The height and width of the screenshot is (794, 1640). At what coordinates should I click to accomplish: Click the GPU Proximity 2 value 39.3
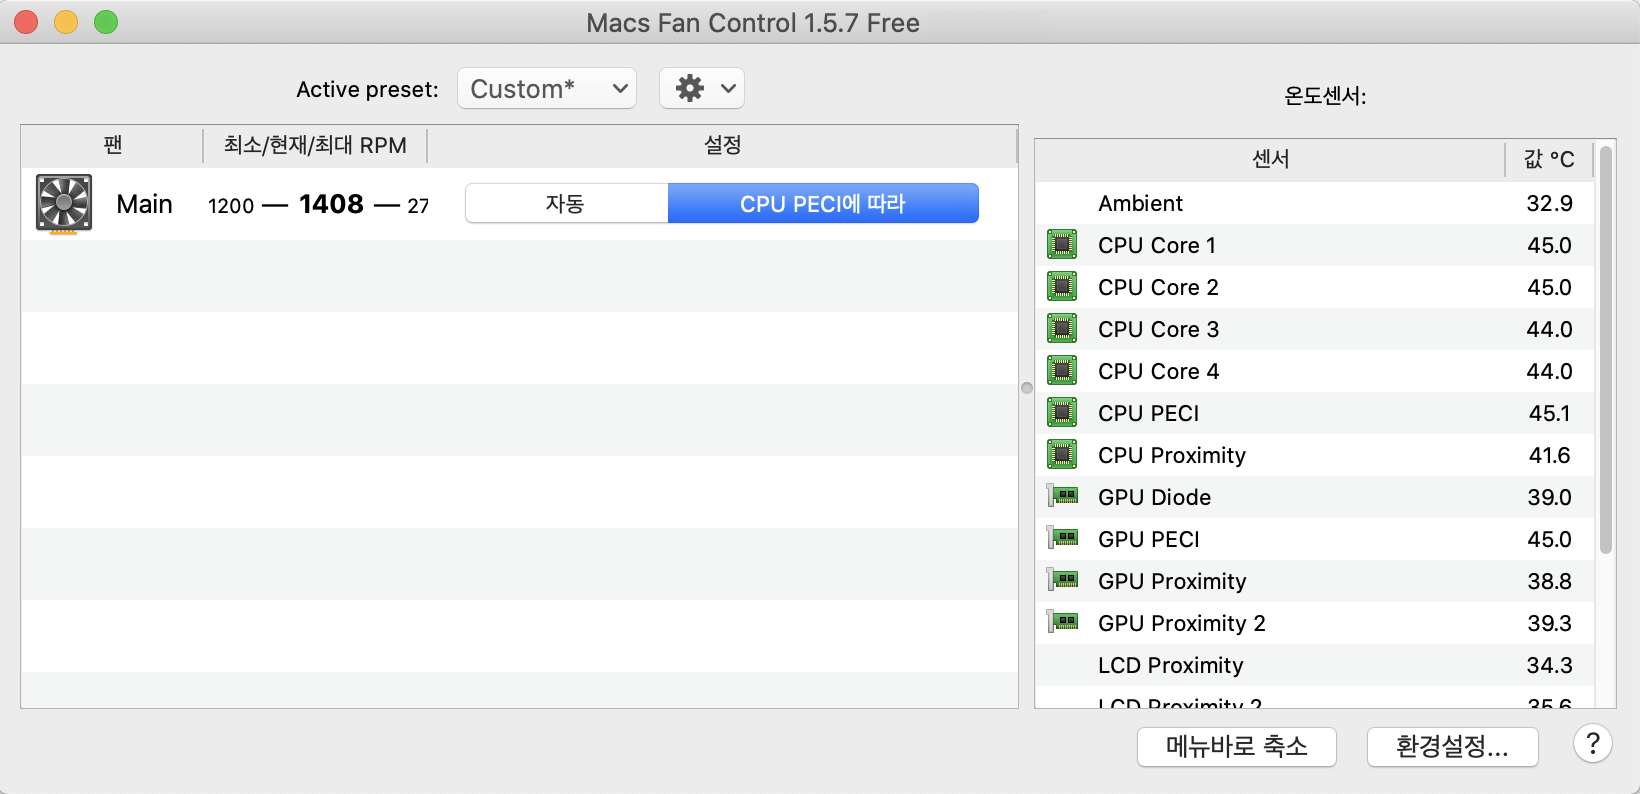coord(1549,623)
